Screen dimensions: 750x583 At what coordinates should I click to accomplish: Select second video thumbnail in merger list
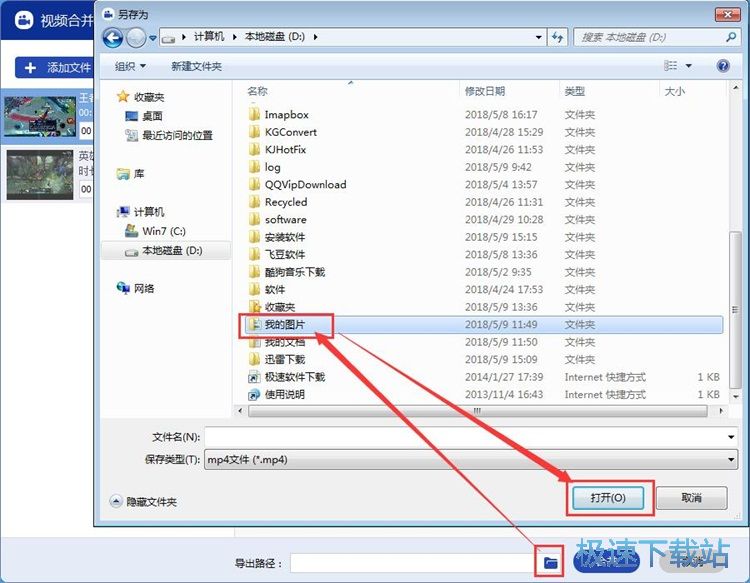click(40, 175)
